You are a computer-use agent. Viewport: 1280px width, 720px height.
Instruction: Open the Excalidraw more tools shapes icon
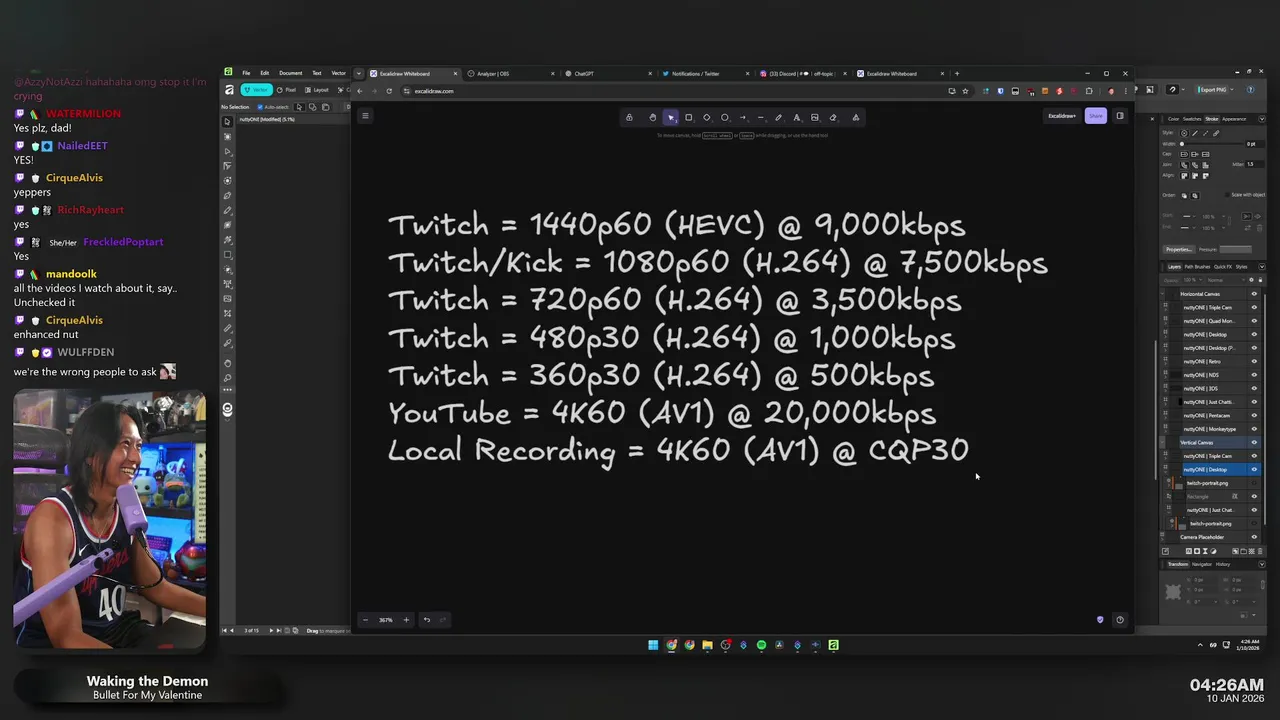point(856,117)
